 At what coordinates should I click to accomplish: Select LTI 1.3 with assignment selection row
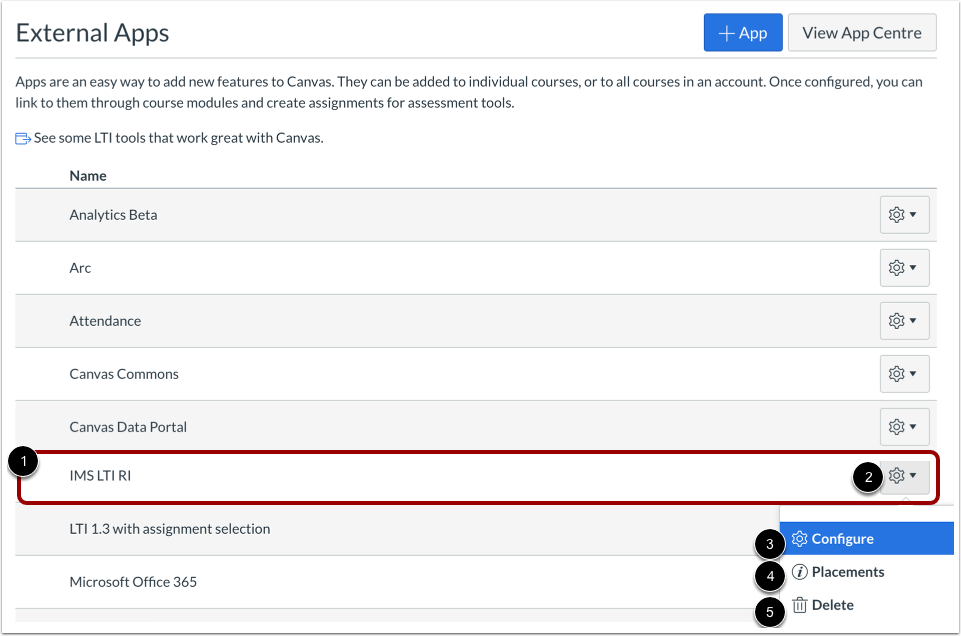397,529
